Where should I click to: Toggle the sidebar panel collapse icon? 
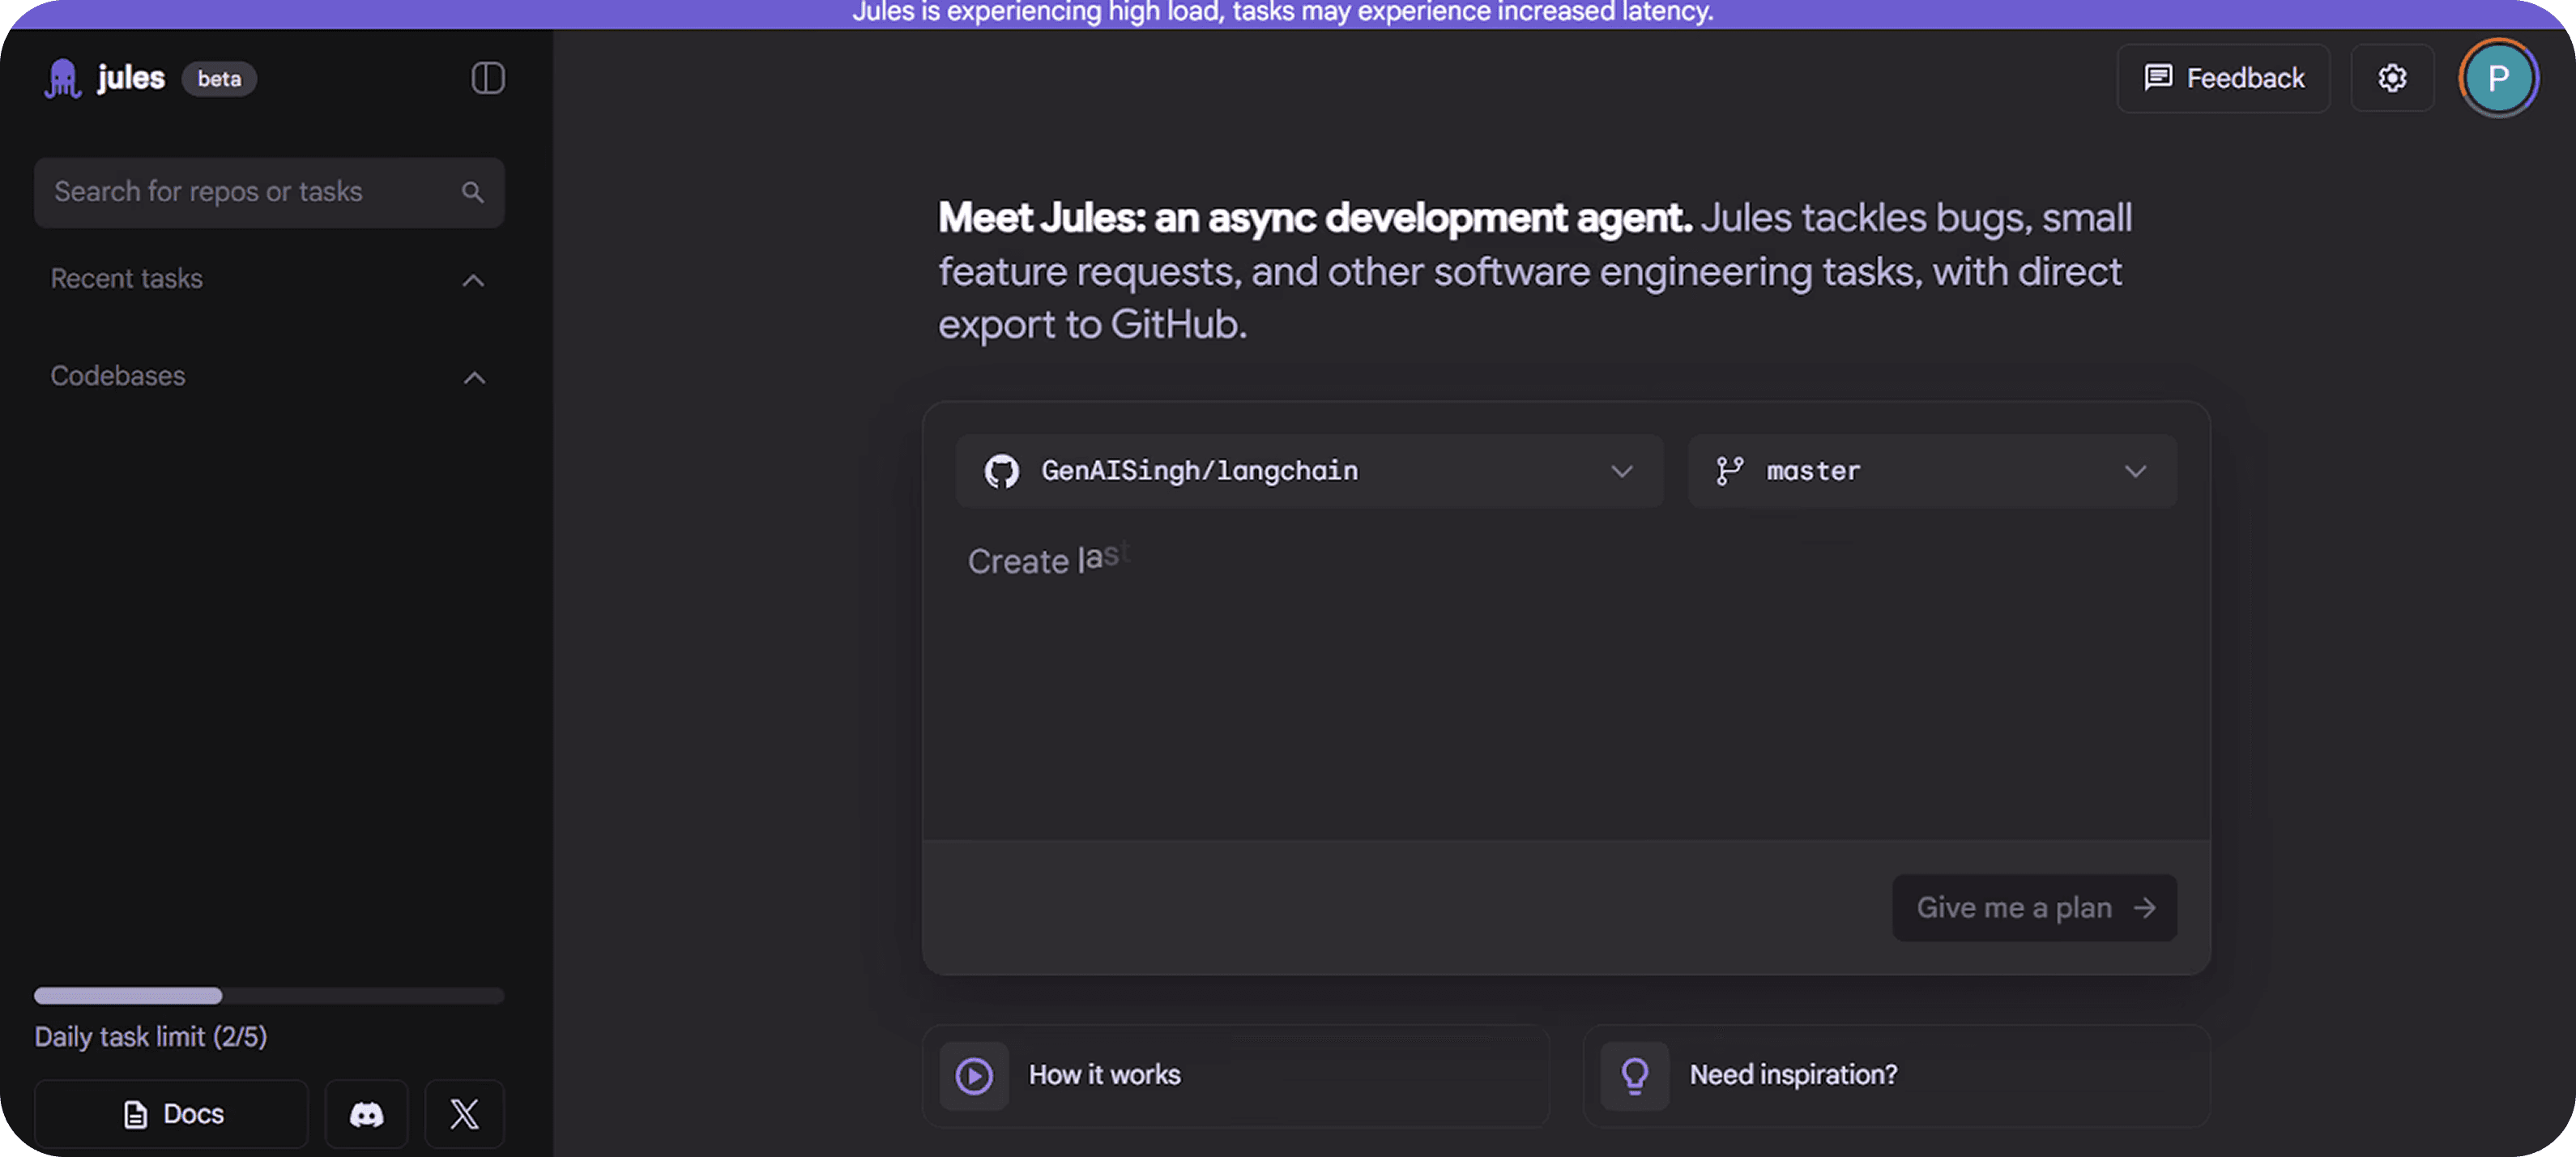pos(488,78)
